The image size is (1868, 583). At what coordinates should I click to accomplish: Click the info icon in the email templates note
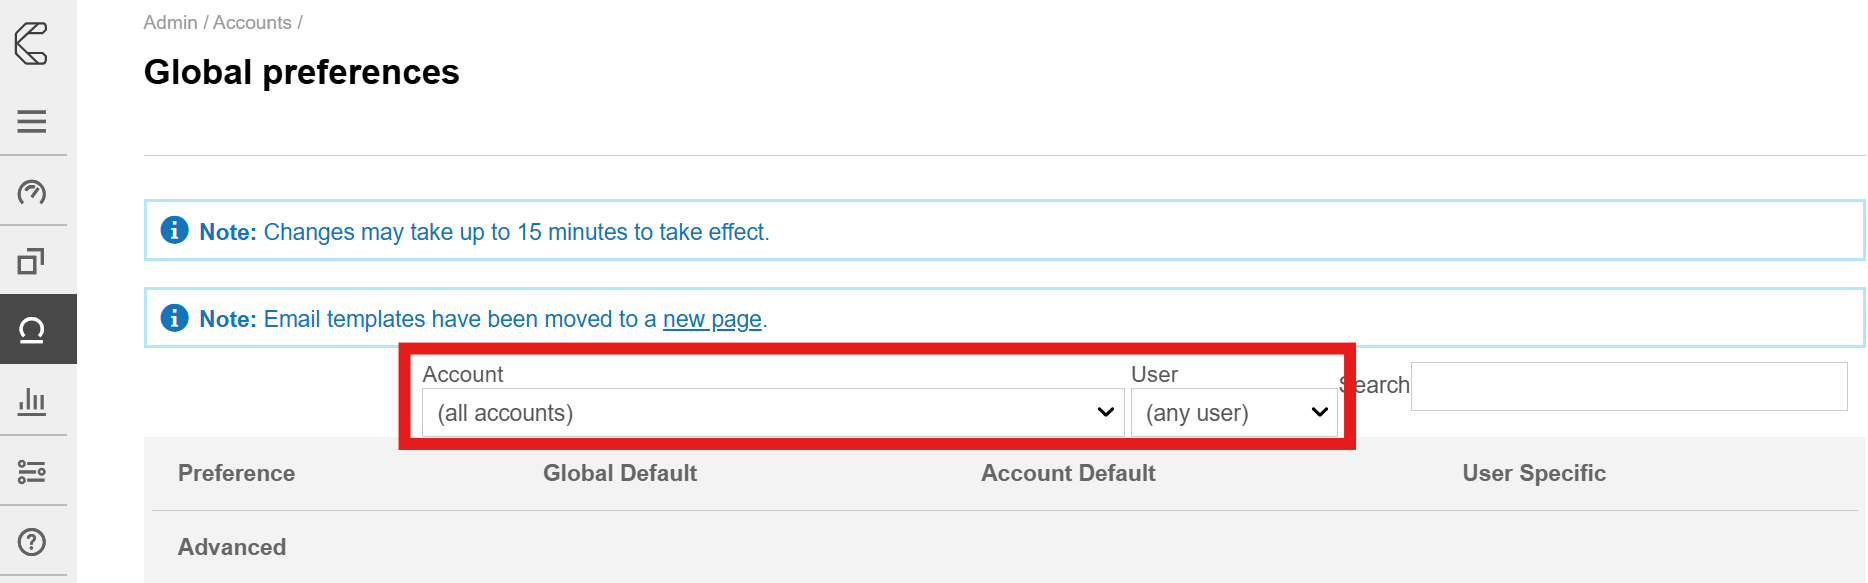click(x=175, y=318)
